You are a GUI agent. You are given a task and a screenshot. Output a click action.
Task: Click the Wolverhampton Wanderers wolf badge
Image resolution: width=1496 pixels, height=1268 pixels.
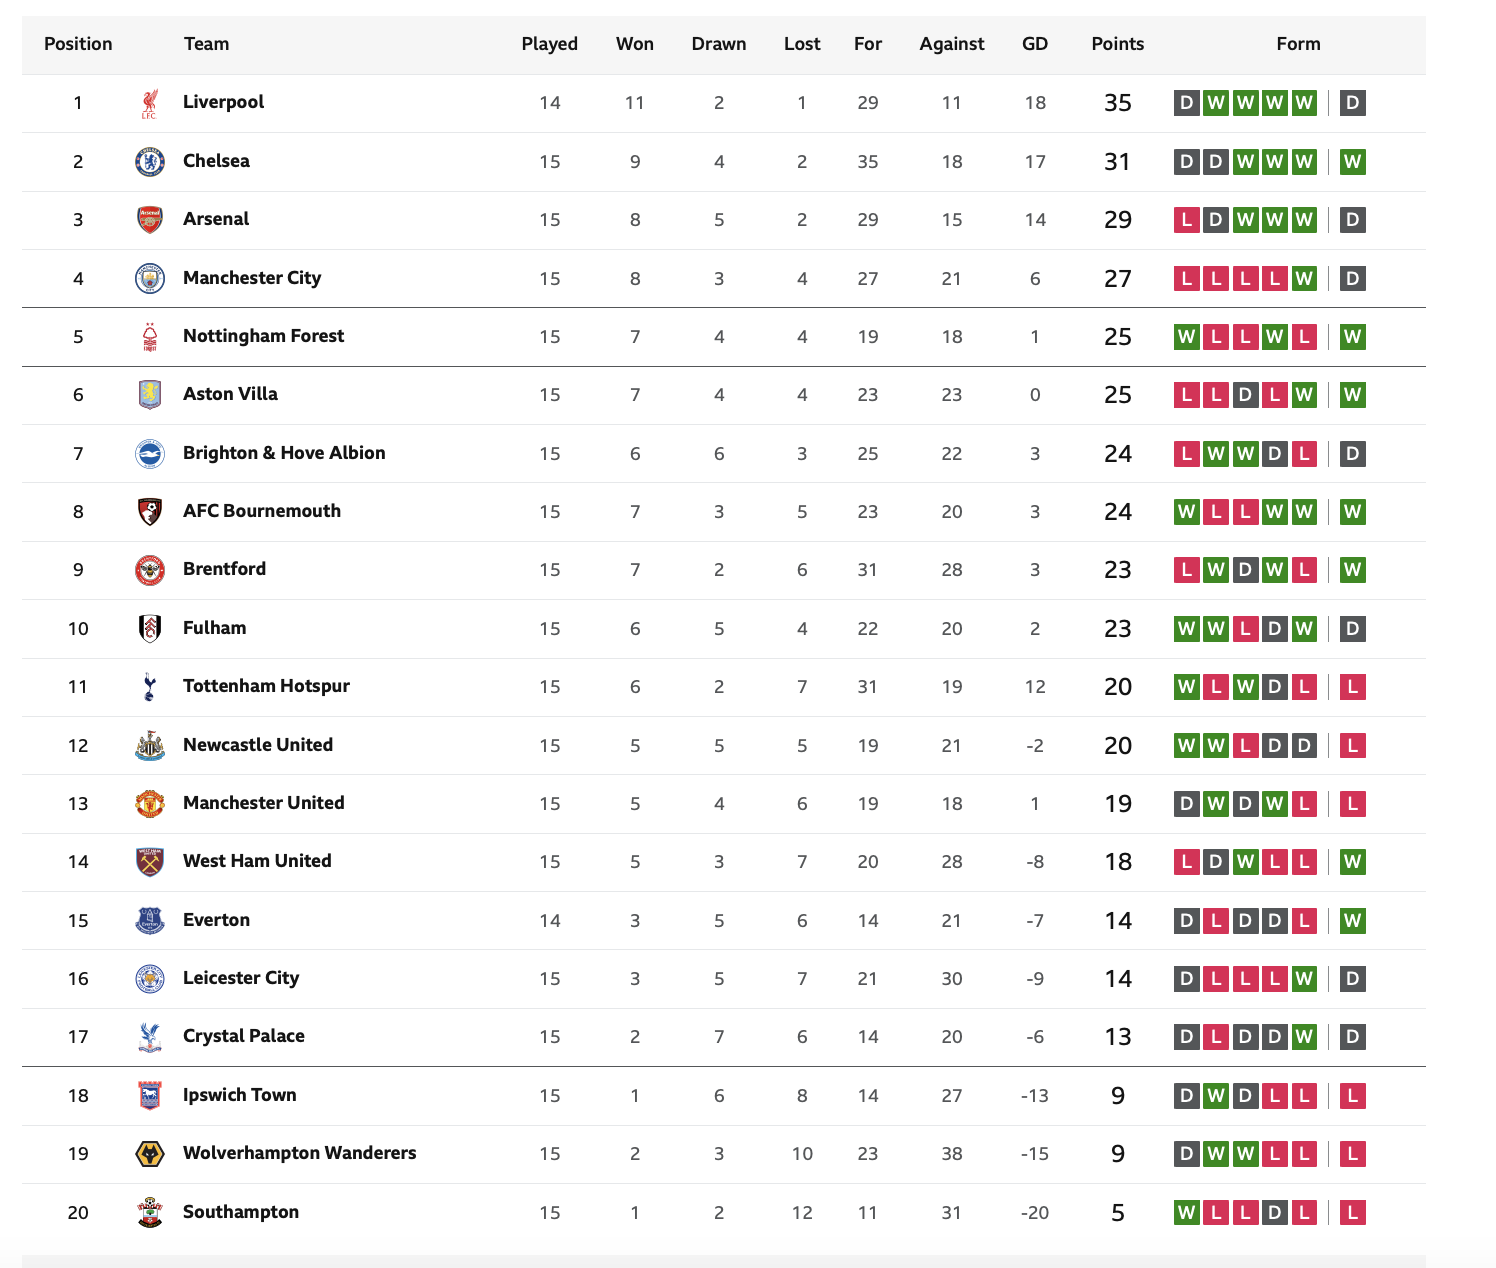(149, 1154)
